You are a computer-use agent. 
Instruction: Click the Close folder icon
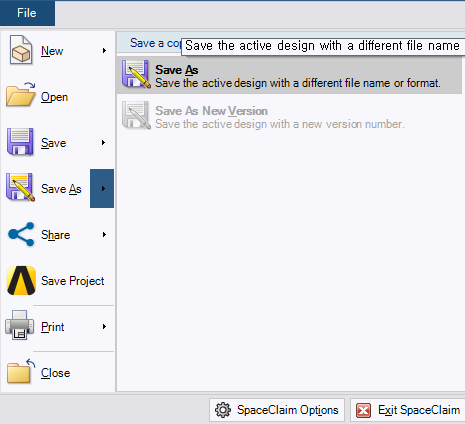(21, 371)
